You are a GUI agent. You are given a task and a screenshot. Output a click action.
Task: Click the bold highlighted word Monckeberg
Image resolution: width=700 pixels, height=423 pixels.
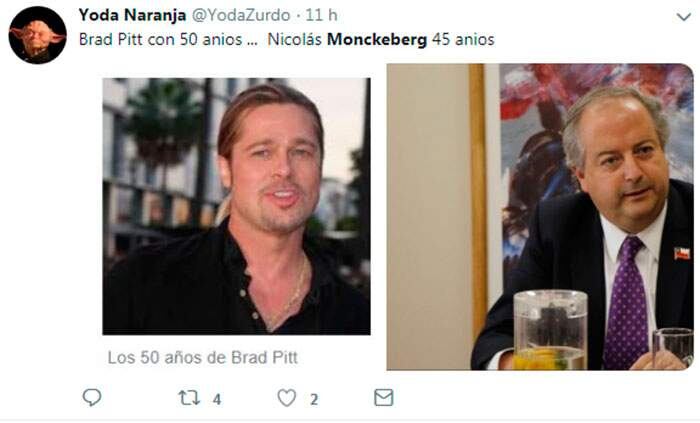tap(377, 39)
